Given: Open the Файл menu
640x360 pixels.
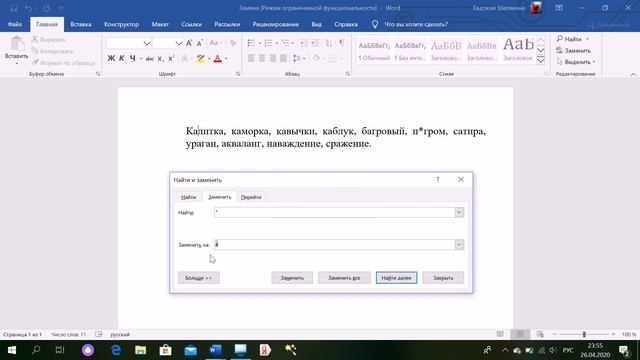Looking at the screenshot, I should (x=15, y=24).
